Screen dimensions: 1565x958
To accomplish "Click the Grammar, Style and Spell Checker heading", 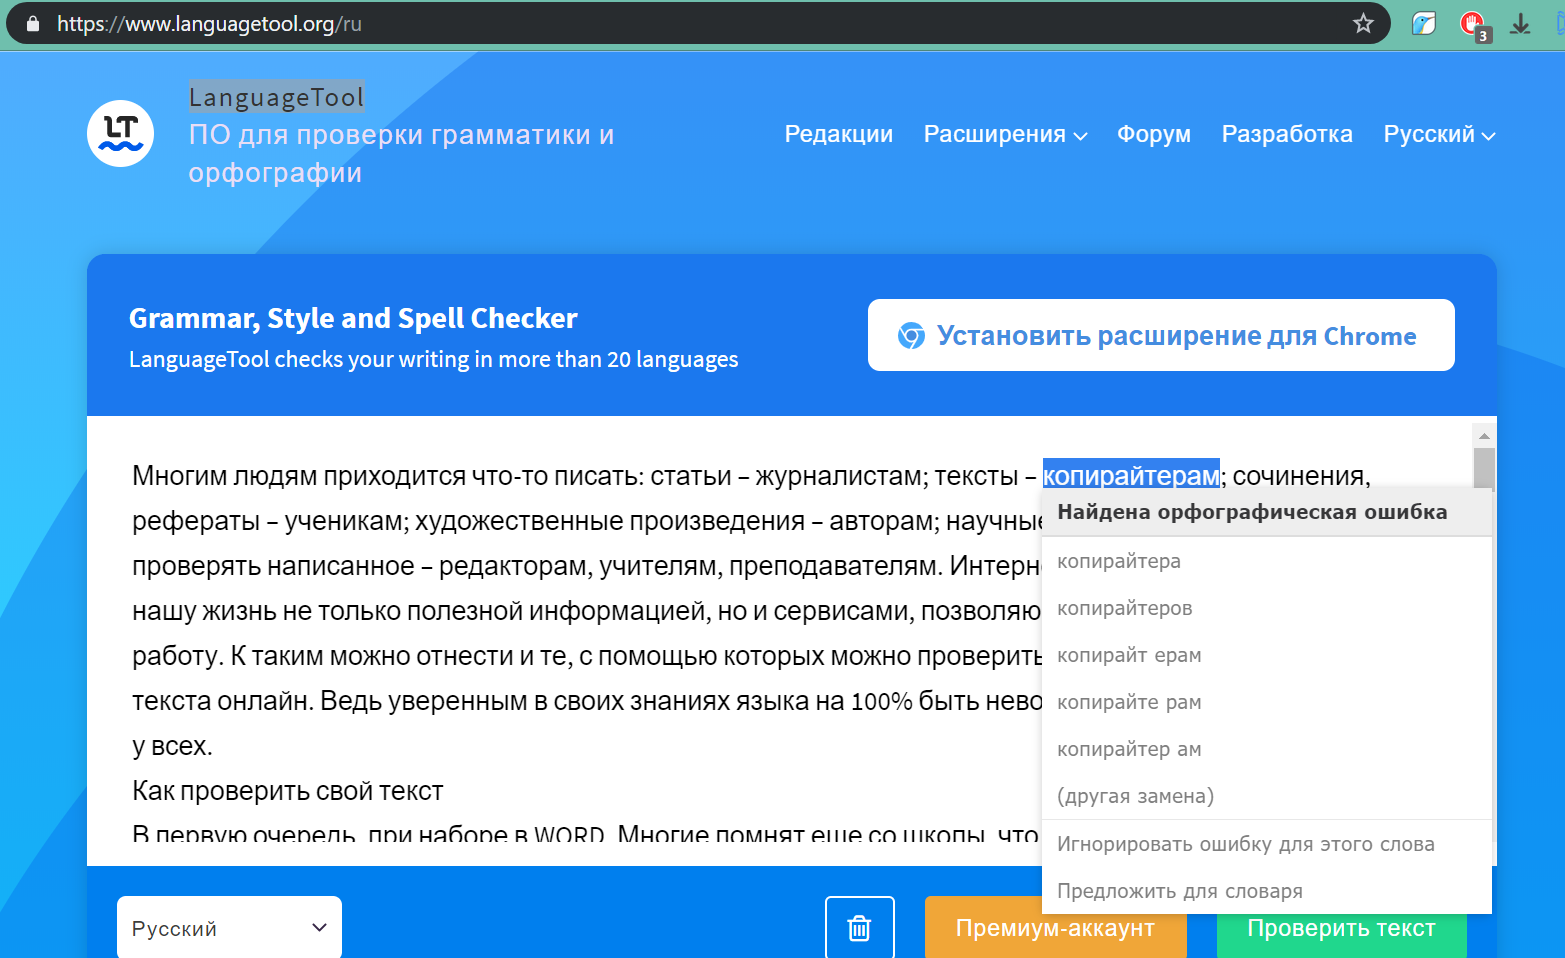I will [353, 318].
